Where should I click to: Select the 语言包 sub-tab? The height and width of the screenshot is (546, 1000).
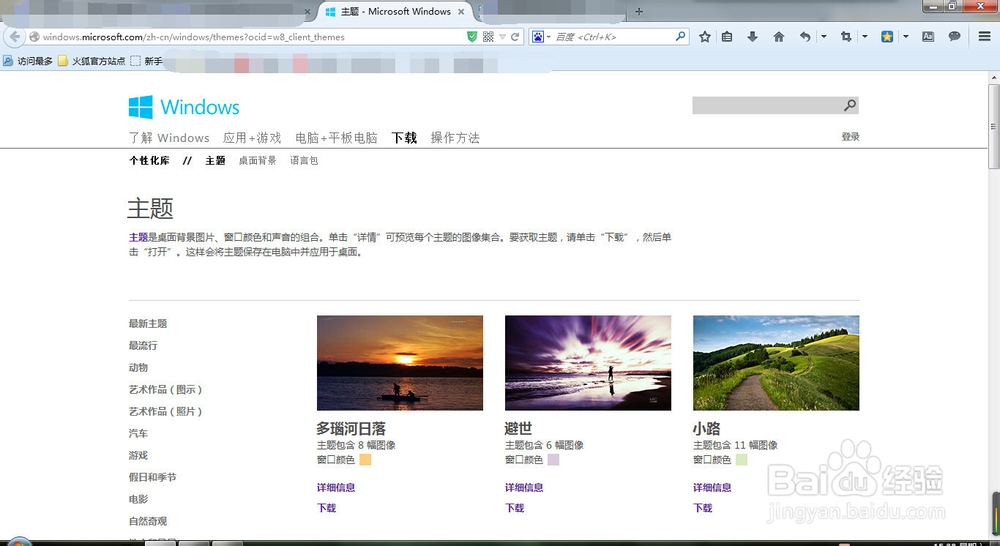pyautogui.click(x=304, y=161)
